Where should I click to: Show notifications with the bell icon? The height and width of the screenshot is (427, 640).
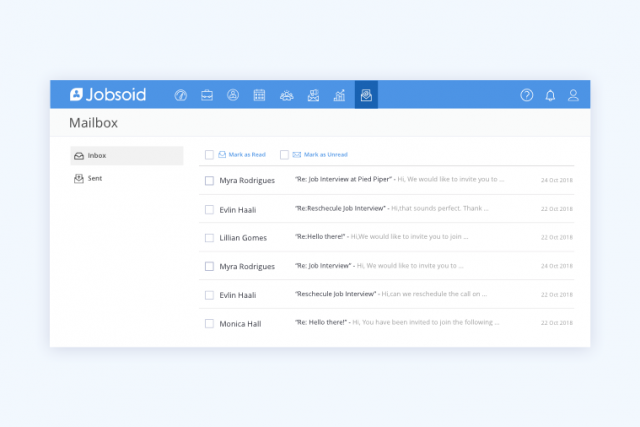[550, 95]
